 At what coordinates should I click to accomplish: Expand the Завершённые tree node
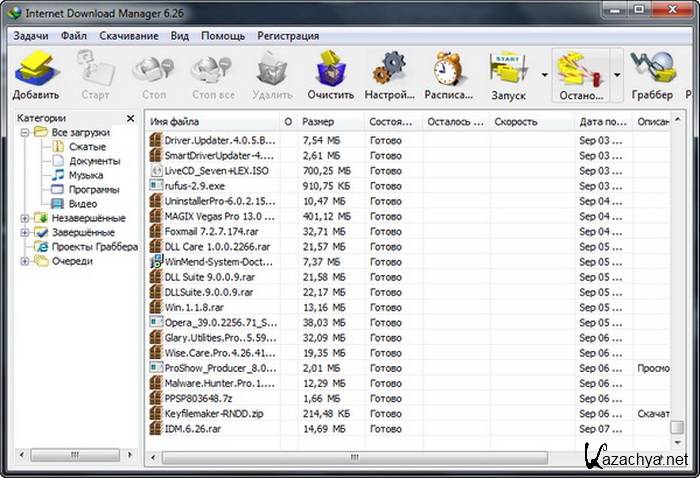25,232
